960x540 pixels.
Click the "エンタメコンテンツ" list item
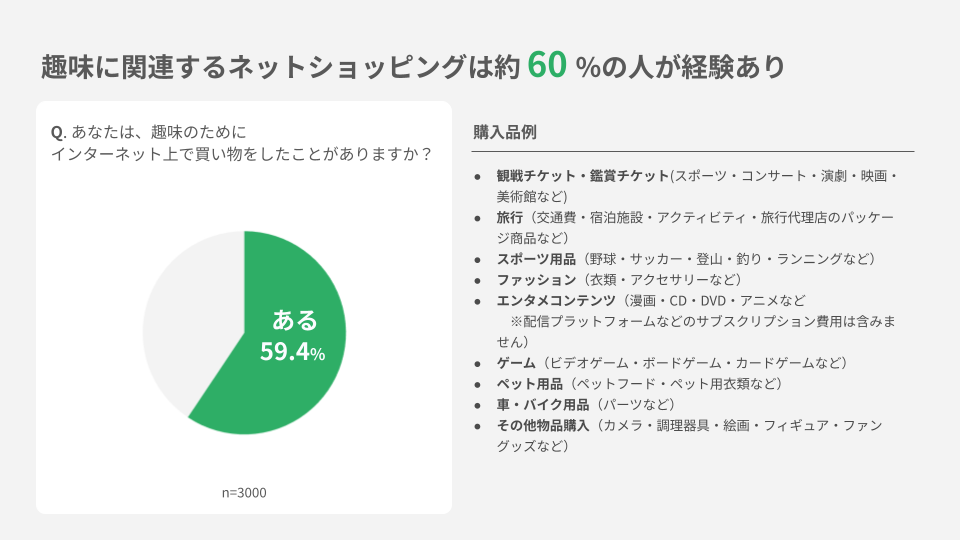[556, 300]
